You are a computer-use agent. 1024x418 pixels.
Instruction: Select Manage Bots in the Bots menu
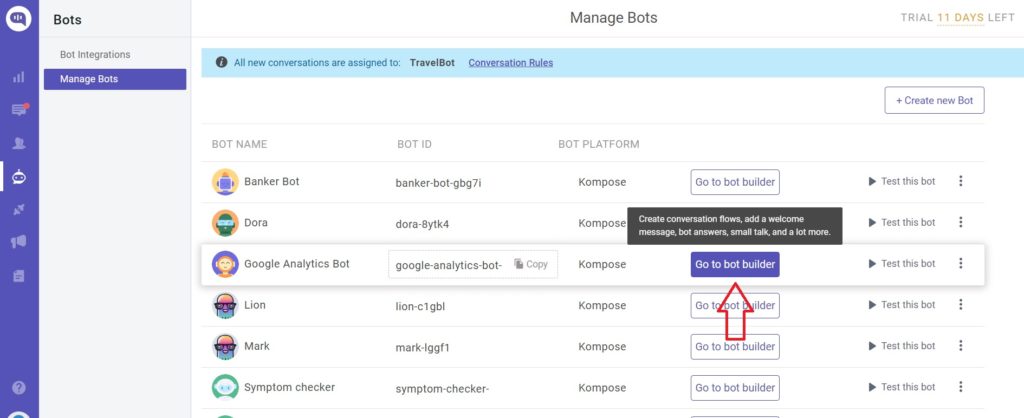pos(115,79)
